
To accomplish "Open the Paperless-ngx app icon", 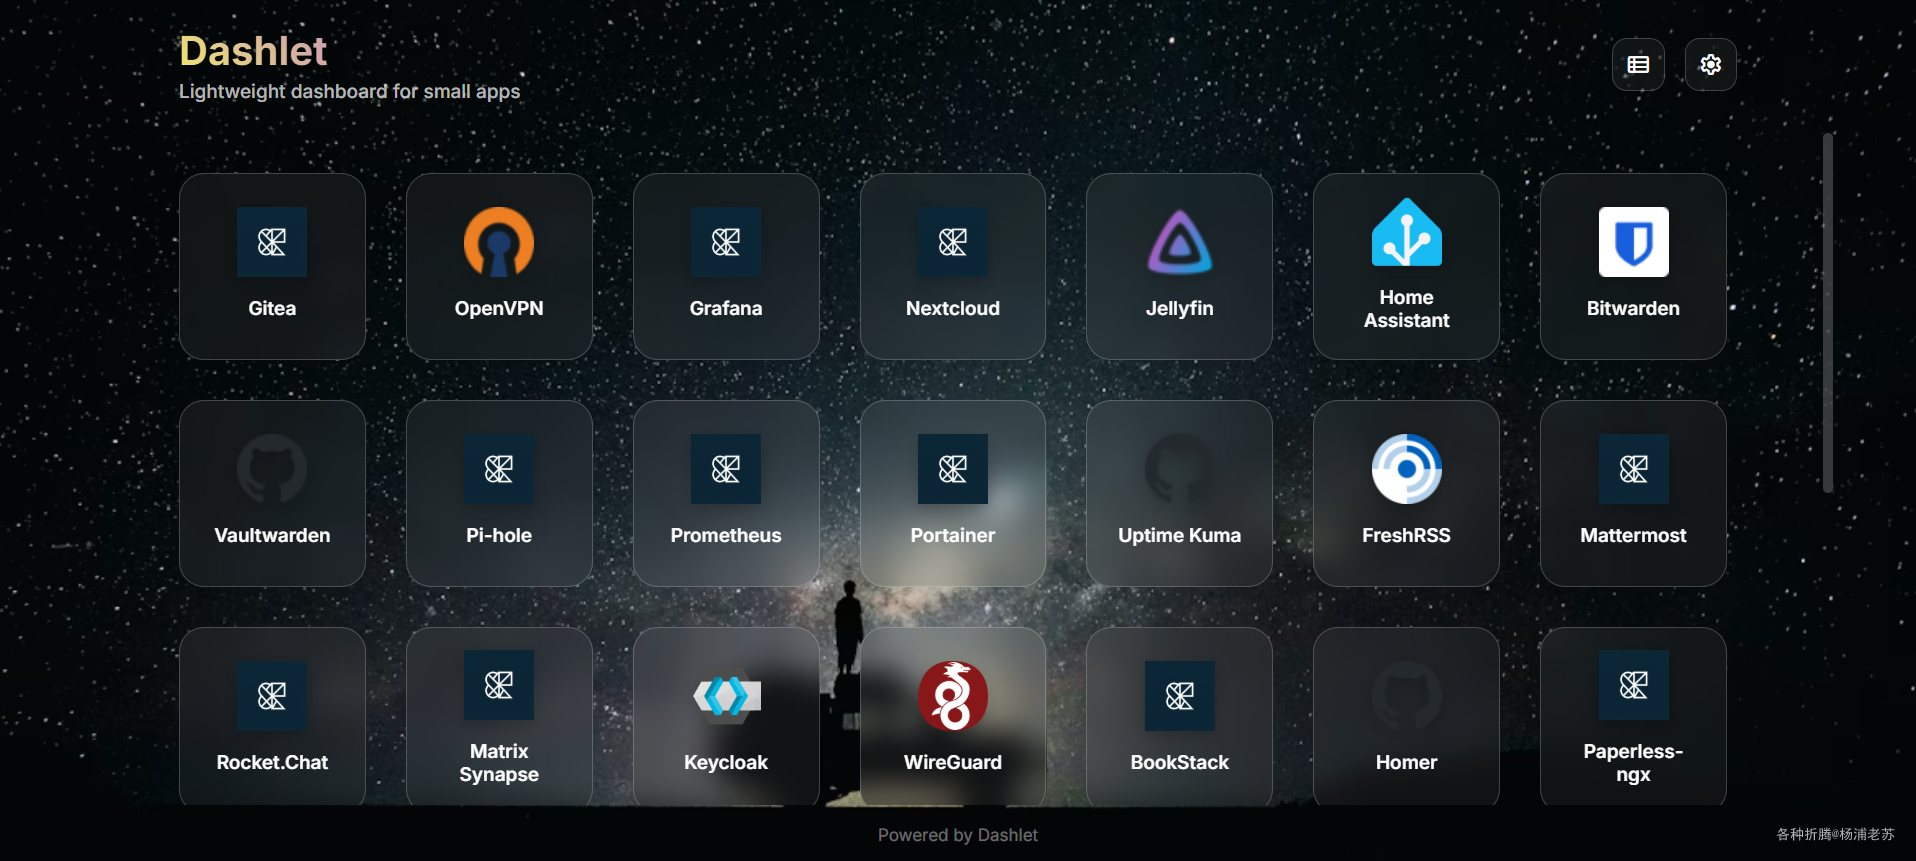I will [x=1634, y=685].
